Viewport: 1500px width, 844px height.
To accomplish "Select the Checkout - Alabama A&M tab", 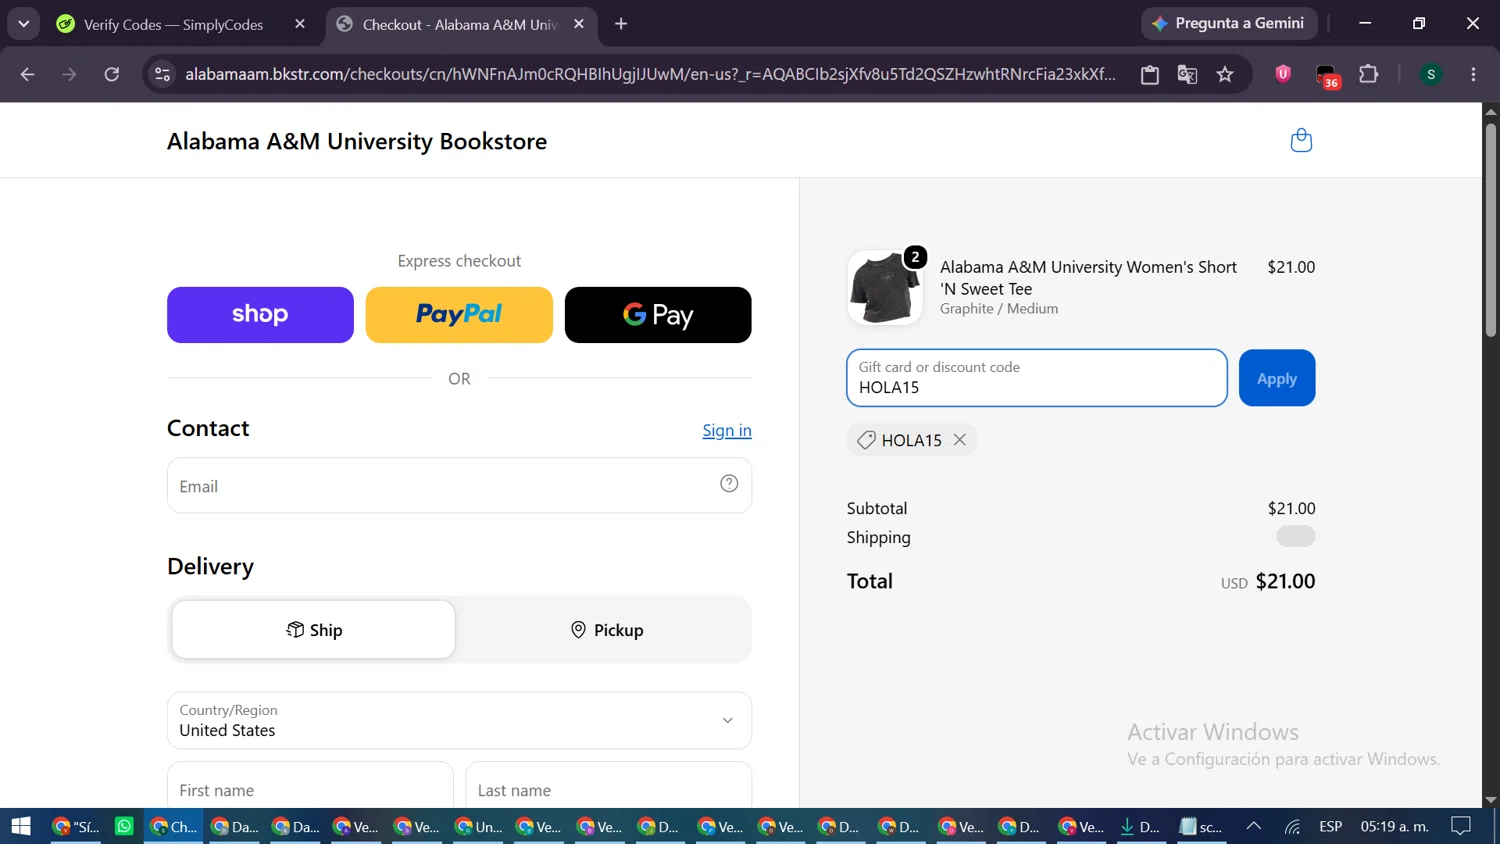I will pyautogui.click(x=461, y=24).
